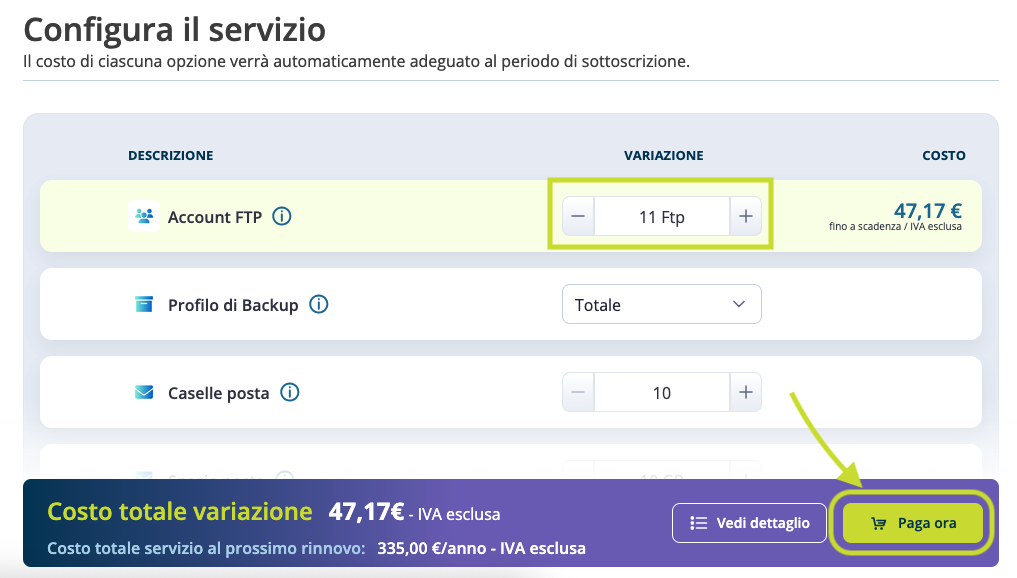This screenshot has width=1017, height=578.
Task: Click the DESCRIZIONE column header
Action: (x=170, y=156)
